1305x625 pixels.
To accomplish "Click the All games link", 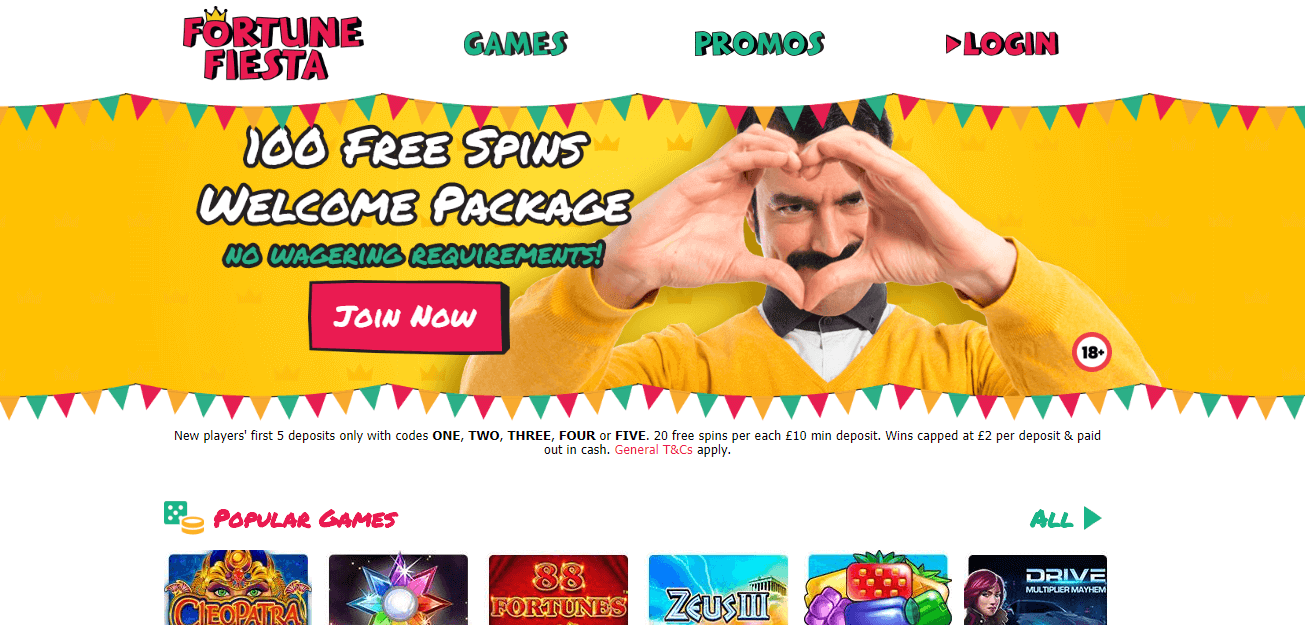I will pyautogui.click(x=1051, y=519).
